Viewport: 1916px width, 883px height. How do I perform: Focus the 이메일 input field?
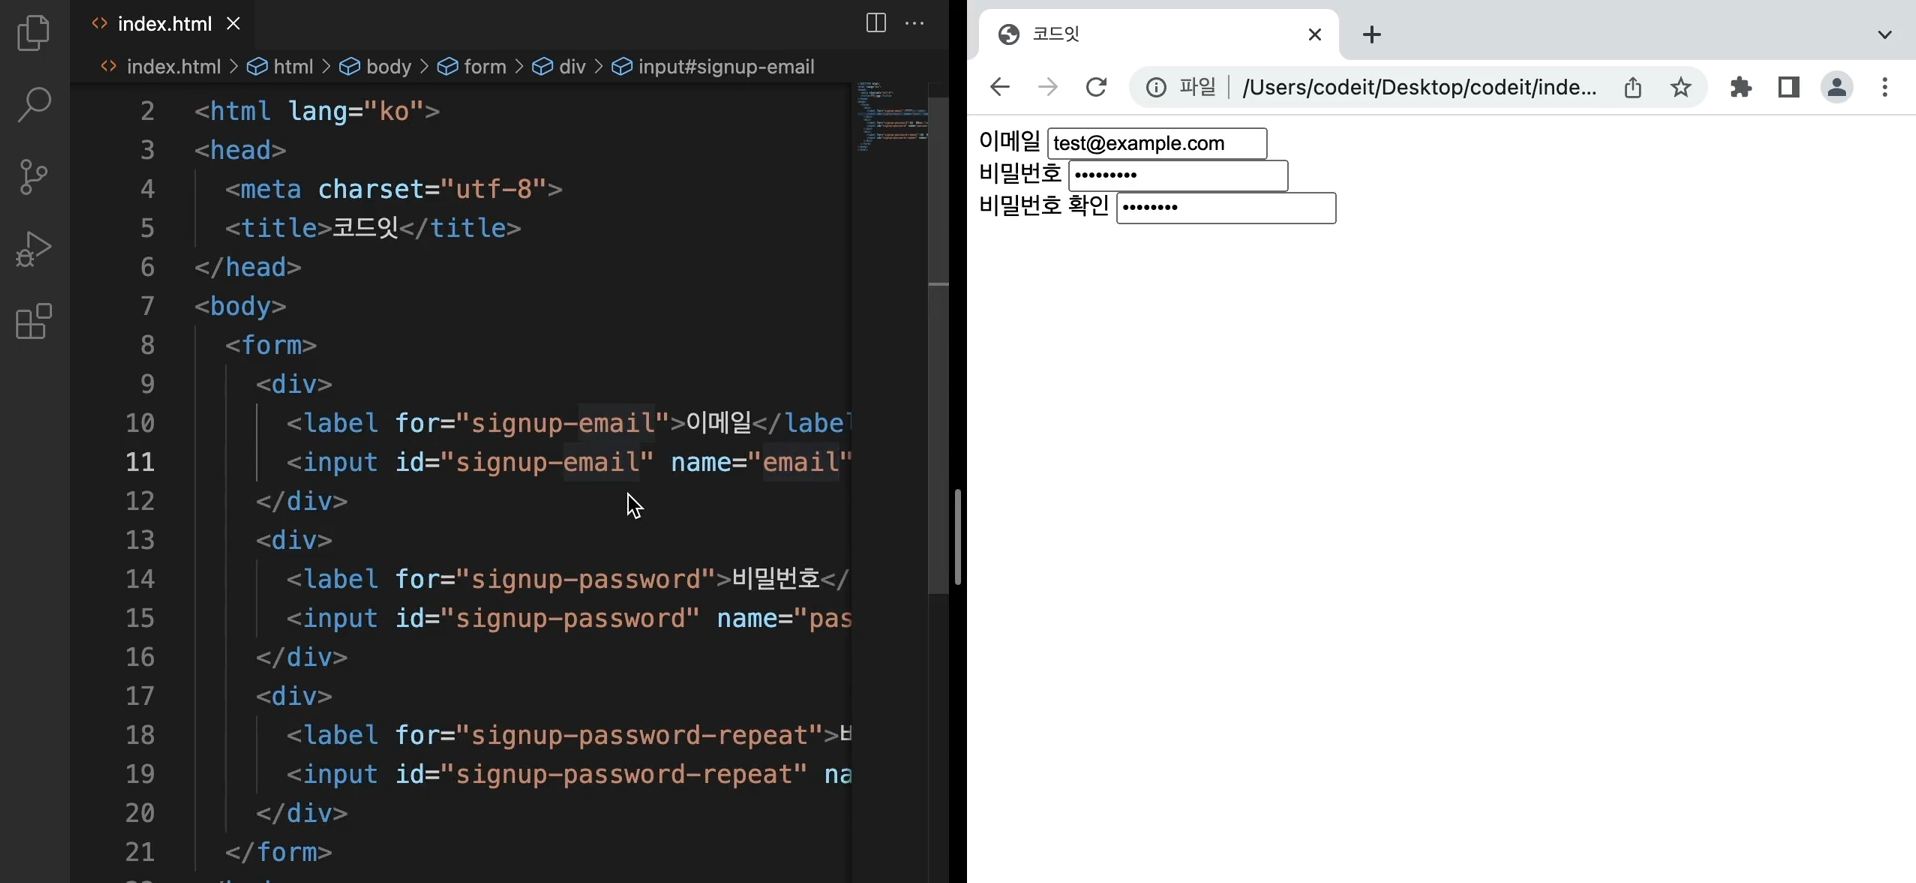[1157, 143]
